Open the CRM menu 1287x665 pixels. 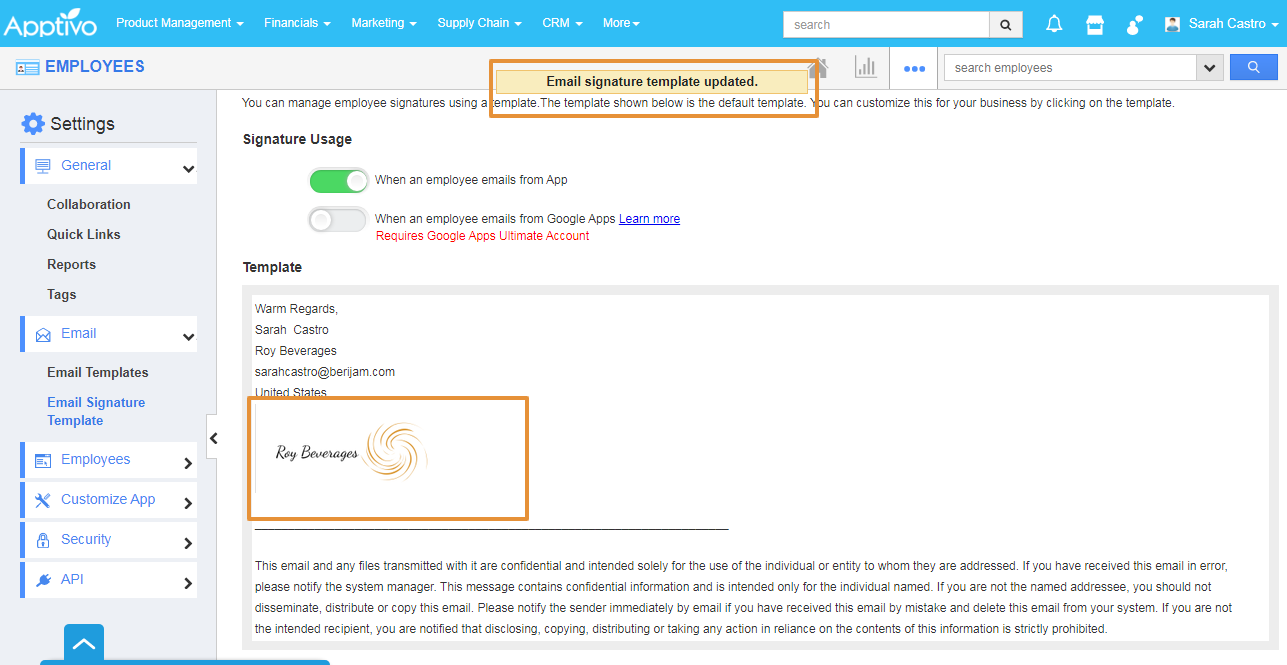pyautogui.click(x=562, y=23)
